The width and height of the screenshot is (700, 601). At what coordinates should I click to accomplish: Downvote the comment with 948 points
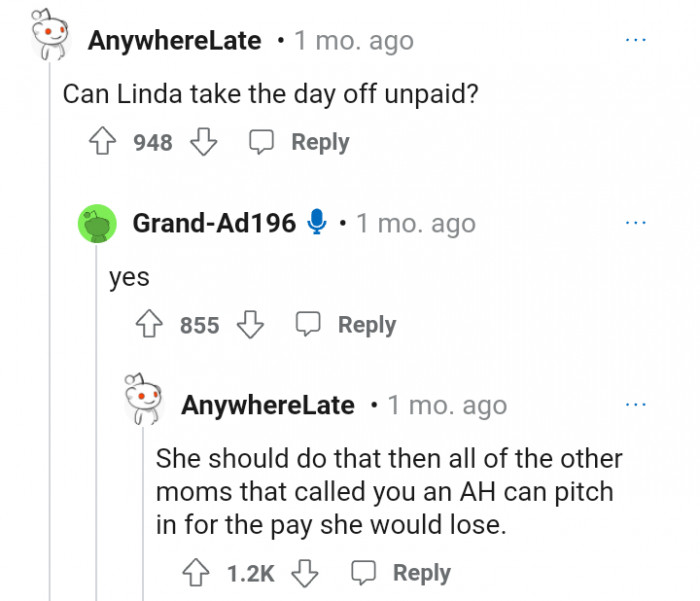click(203, 143)
